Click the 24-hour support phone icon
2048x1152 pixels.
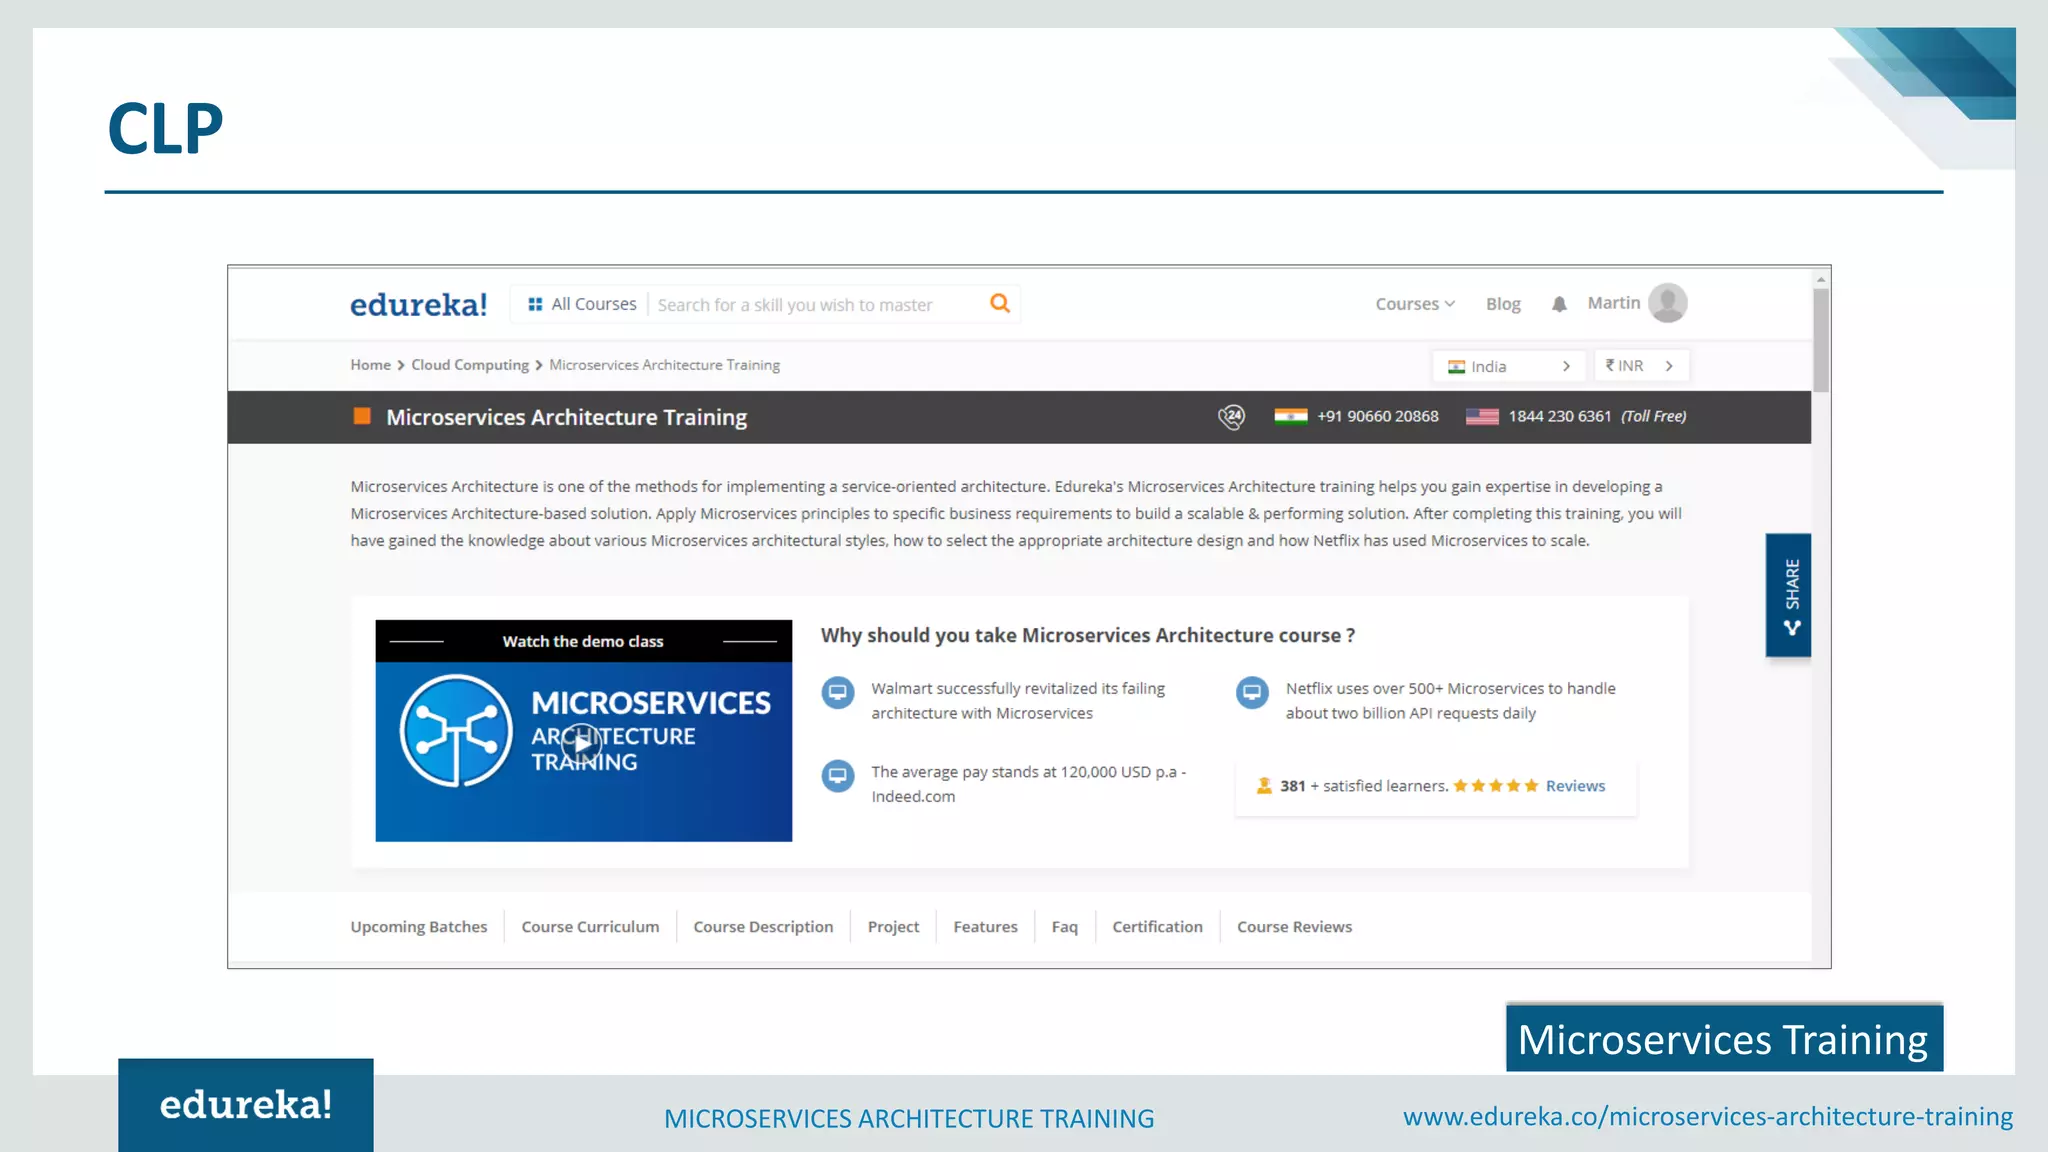(1232, 417)
